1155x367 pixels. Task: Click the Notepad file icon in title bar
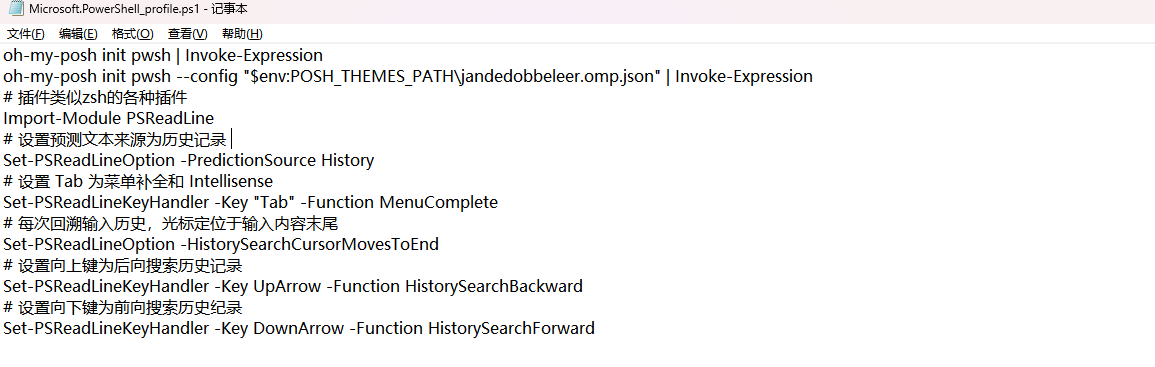tap(15, 10)
